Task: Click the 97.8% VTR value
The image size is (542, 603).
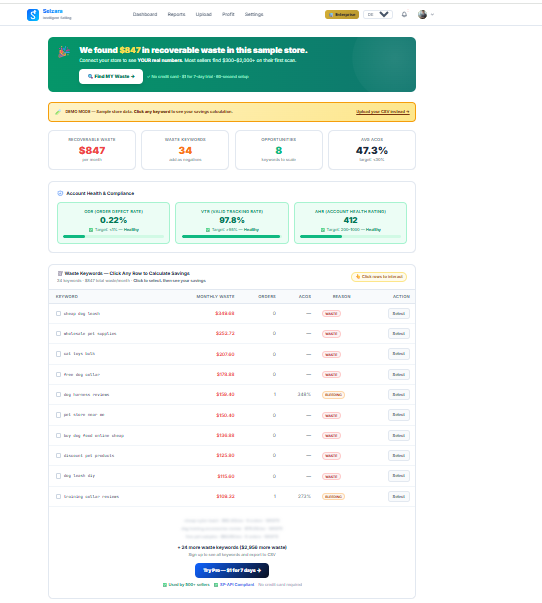Action: click(232, 220)
